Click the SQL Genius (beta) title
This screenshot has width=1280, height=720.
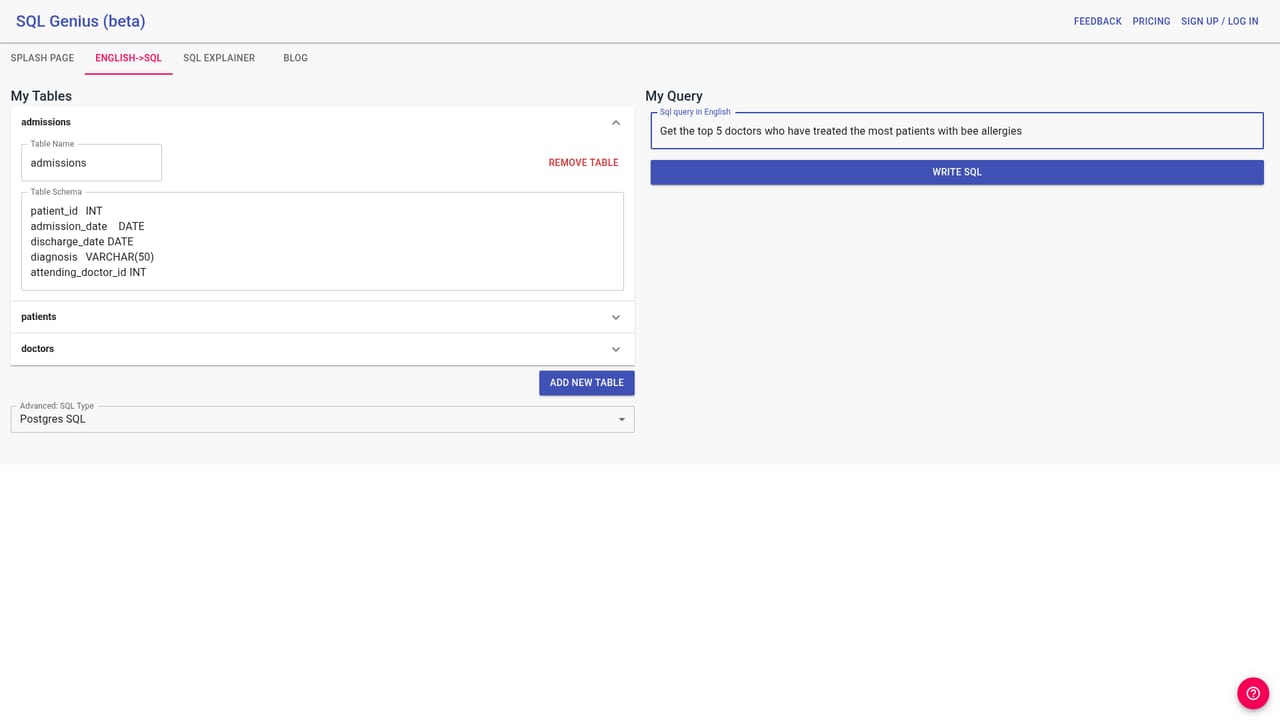click(81, 21)
